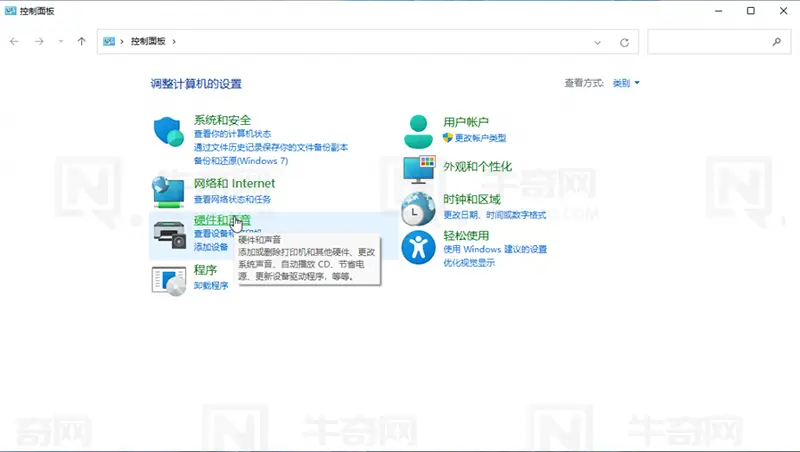Open the 用户帐户 category link
Viewport: 800px width, 452px height.
[x=466, y=122]
